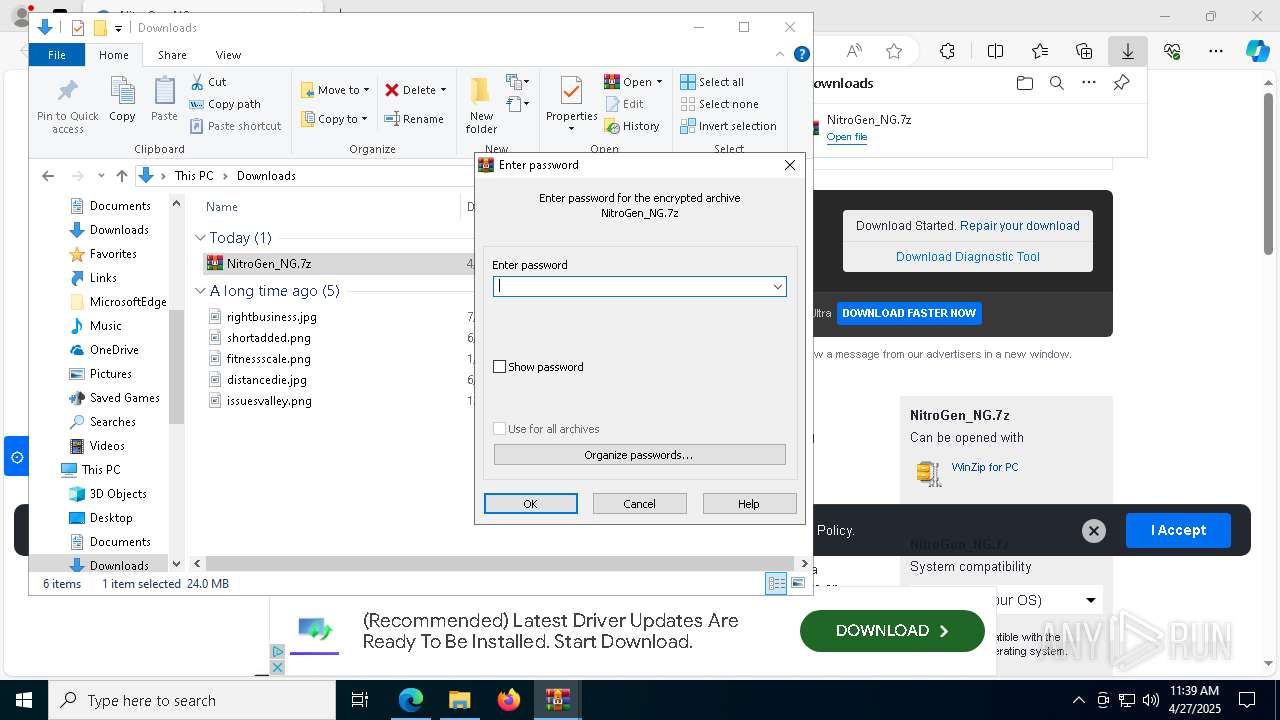The image size is (1280, 720).
Task: Open the password history dropdown arrow
Action: pos(777,287)
